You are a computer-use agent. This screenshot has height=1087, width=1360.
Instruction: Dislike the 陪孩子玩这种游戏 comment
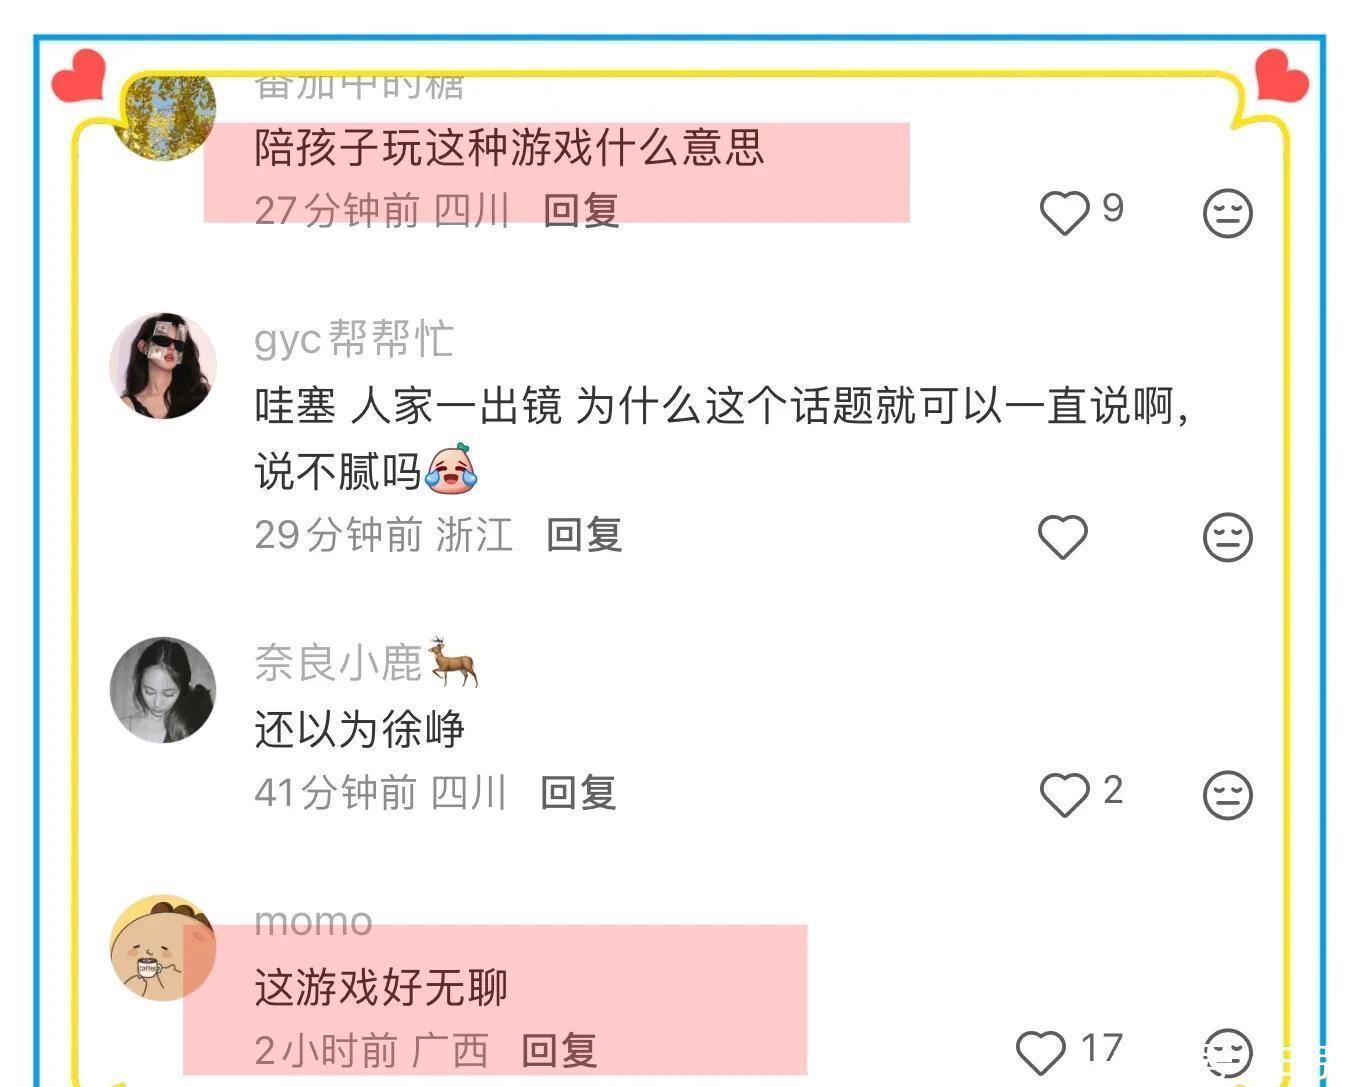pos(1227,213)
